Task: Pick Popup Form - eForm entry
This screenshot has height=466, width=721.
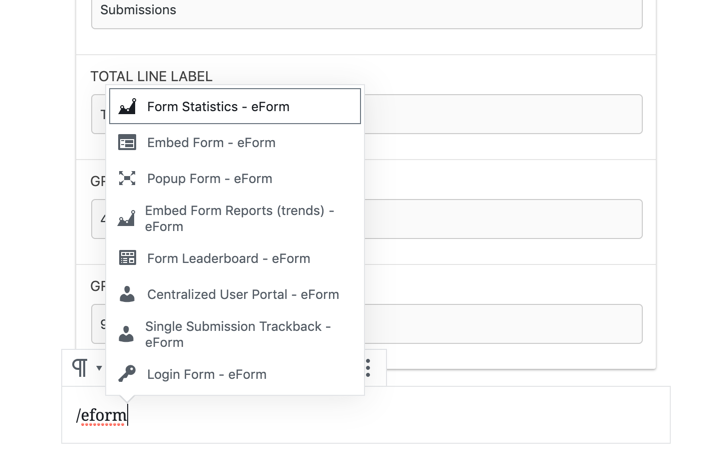Action: coord(235,178)
